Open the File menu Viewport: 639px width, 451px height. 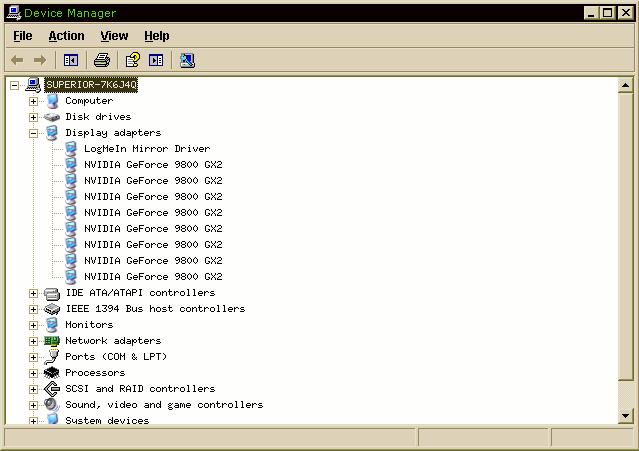pyautogui.click(x=22, y=36)
